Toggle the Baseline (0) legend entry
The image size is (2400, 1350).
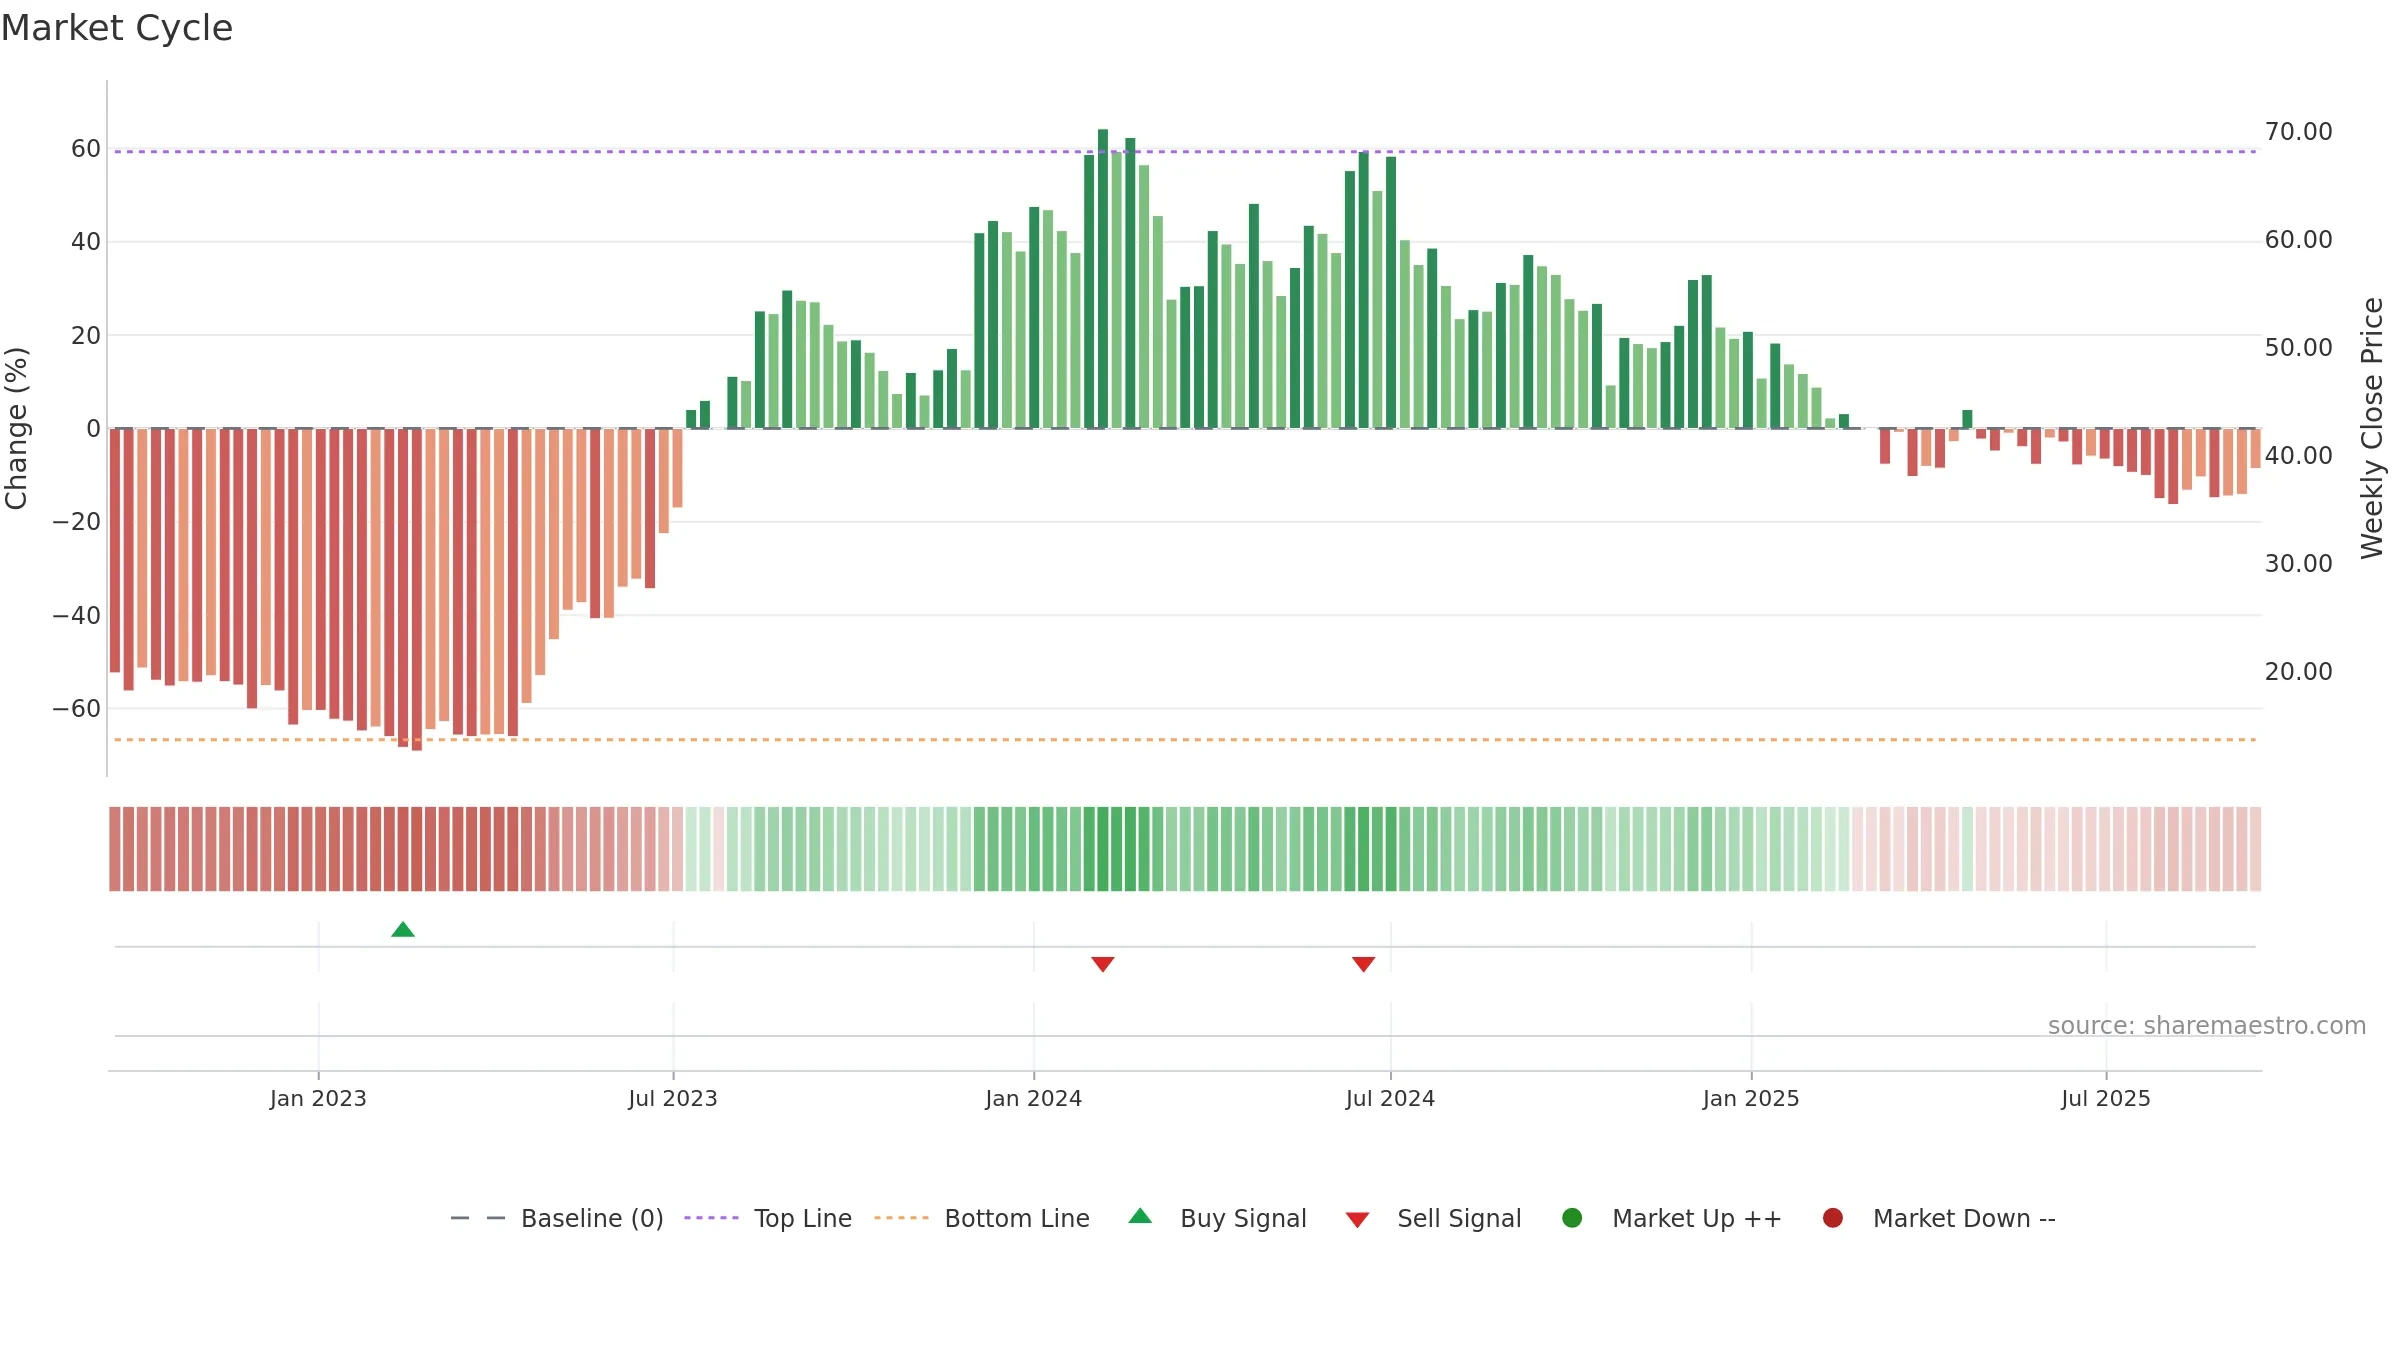[557, 1218]
